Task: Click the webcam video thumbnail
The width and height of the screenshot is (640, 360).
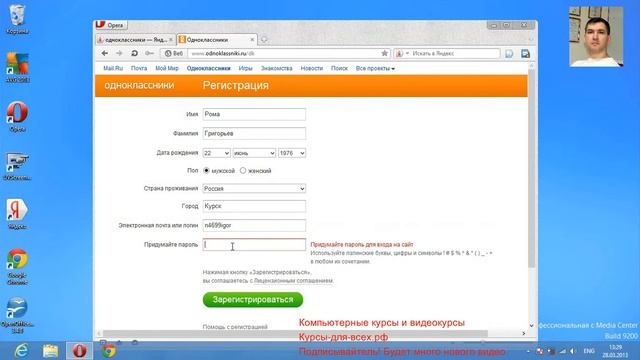Action: point(596,37)
